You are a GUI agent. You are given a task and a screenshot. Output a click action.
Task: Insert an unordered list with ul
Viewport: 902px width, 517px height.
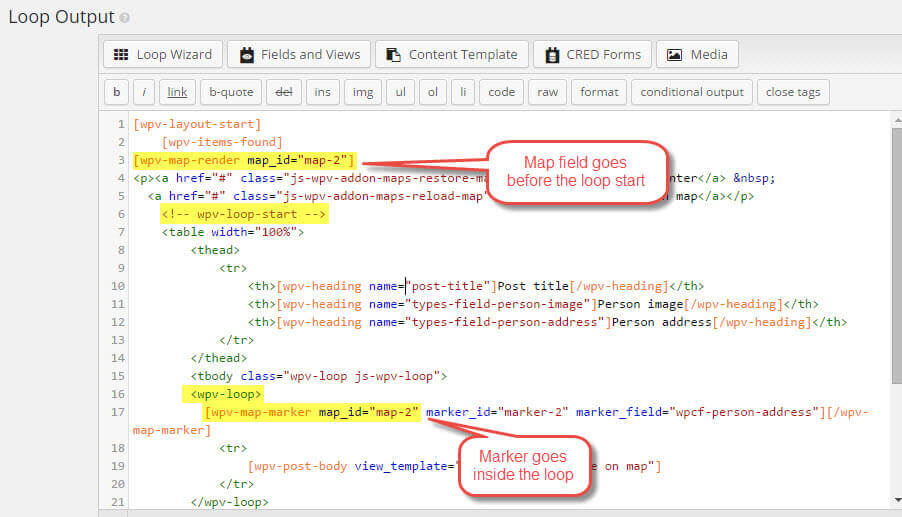pos(400,92)
